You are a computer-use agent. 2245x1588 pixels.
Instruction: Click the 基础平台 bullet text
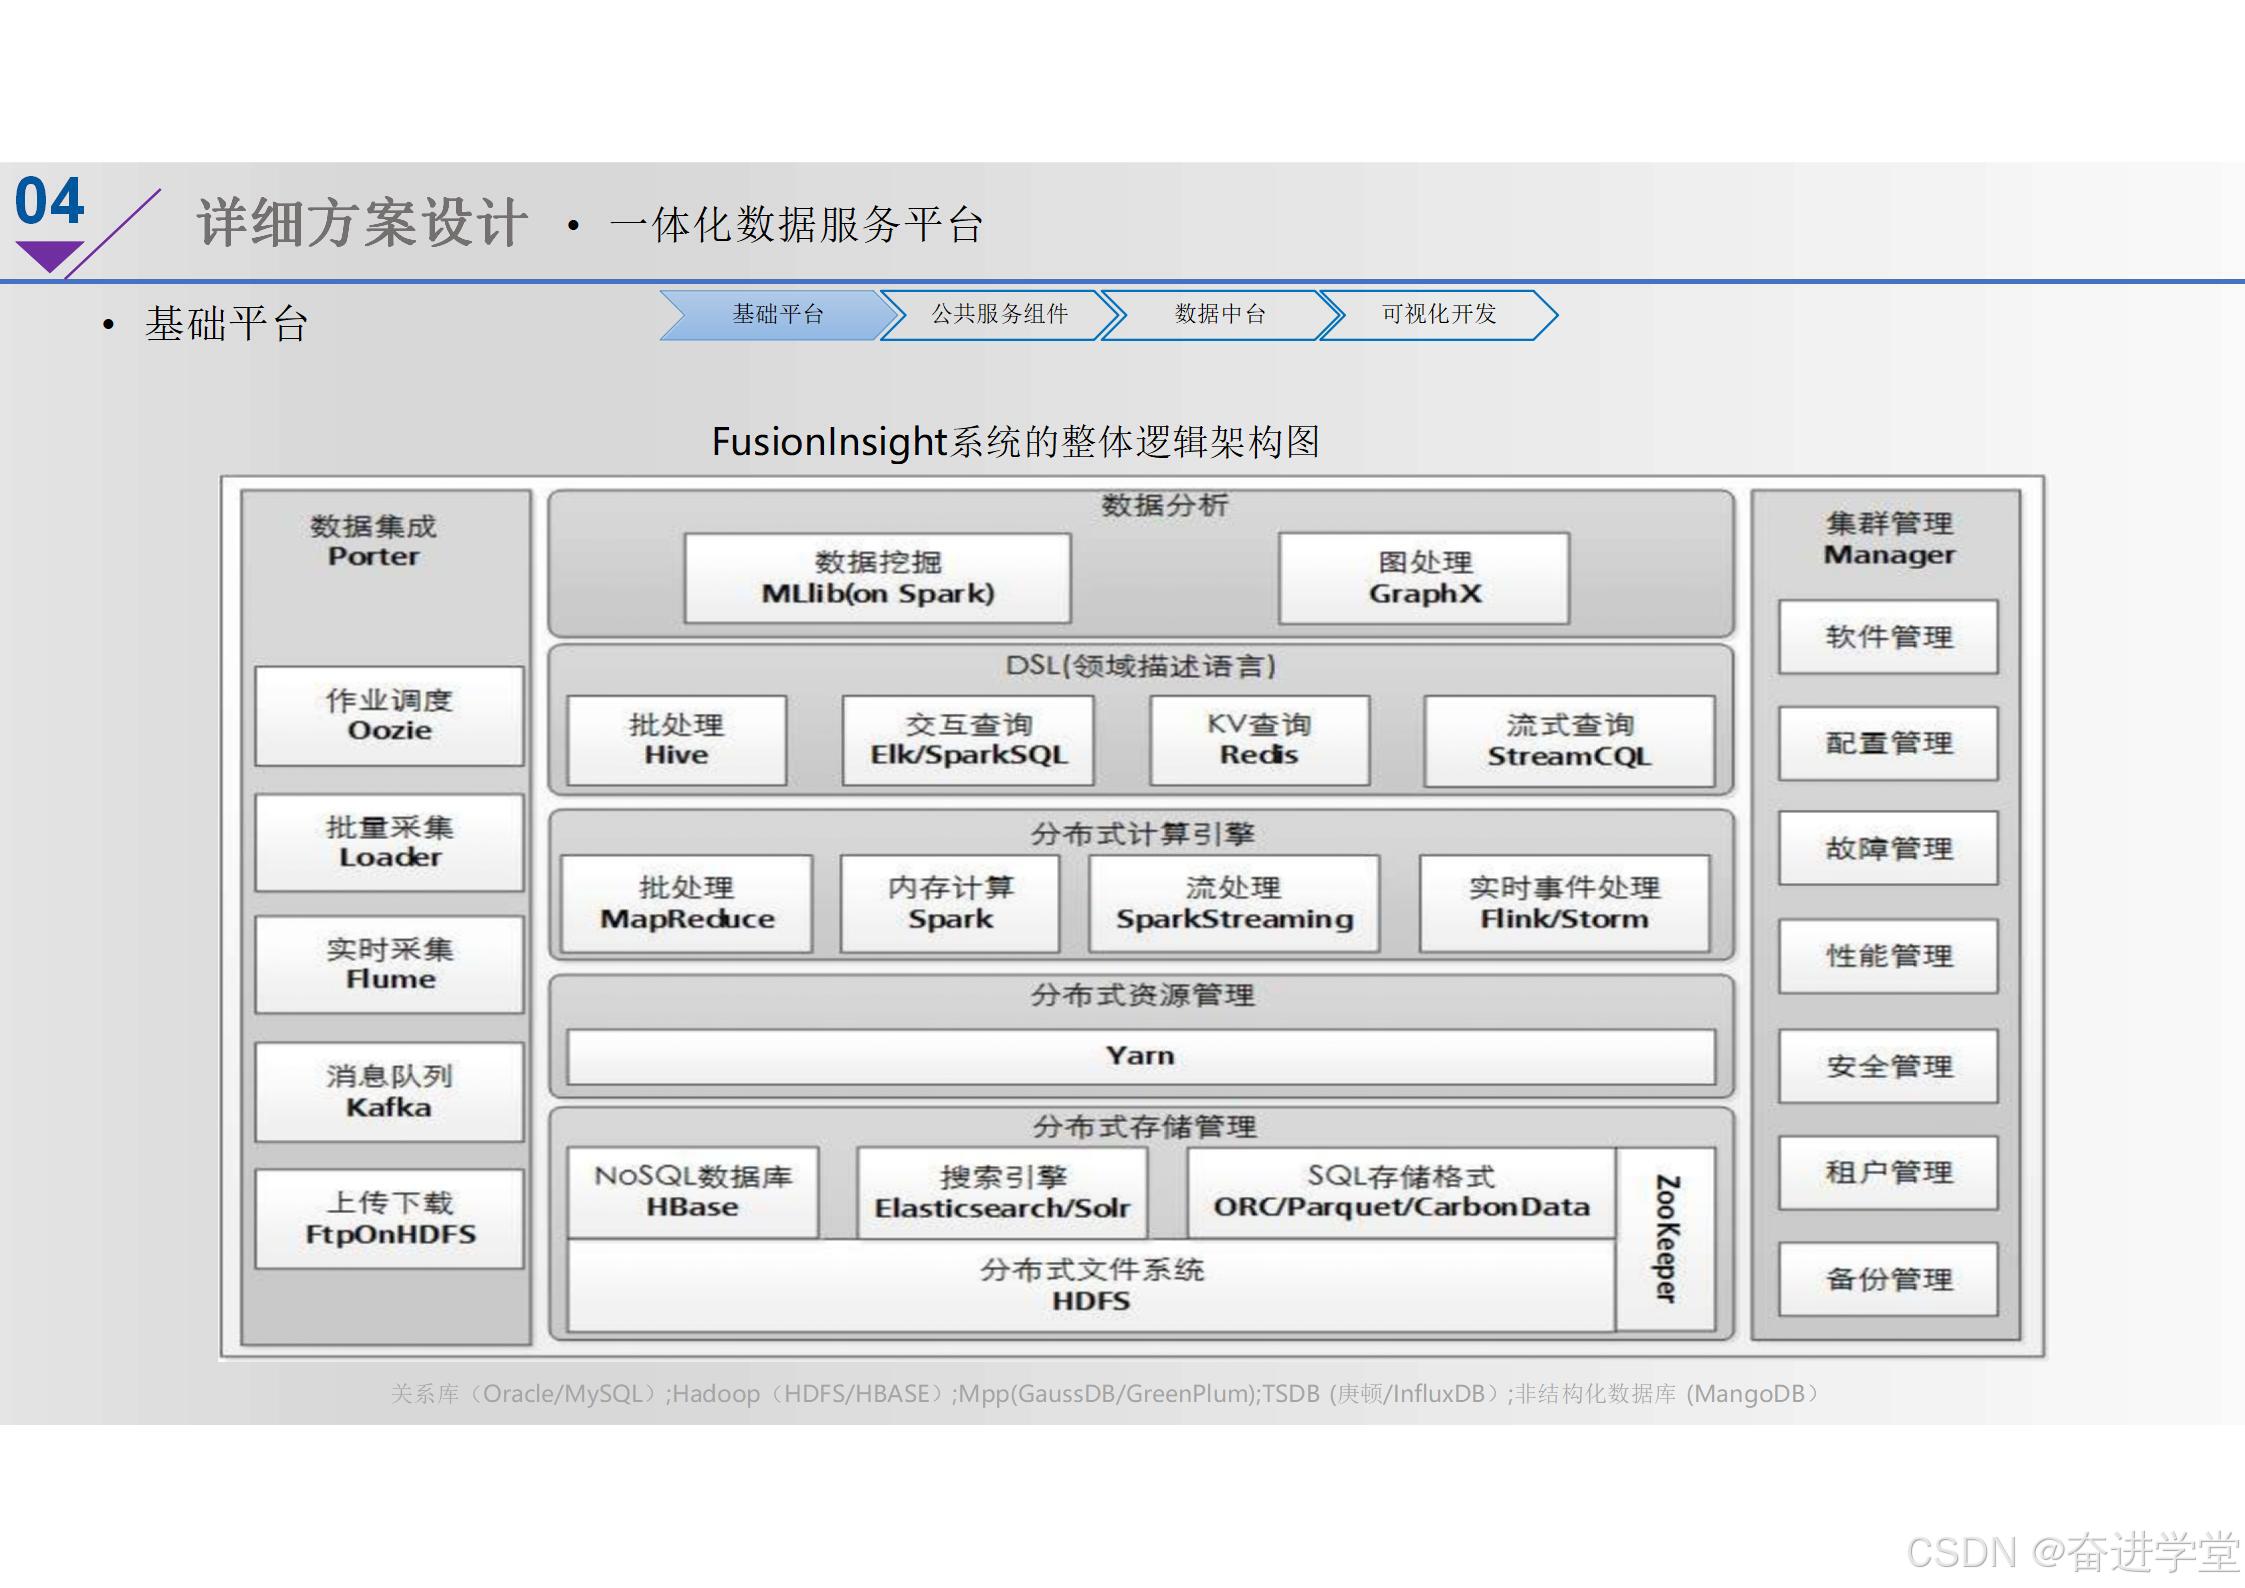(227, 324)
